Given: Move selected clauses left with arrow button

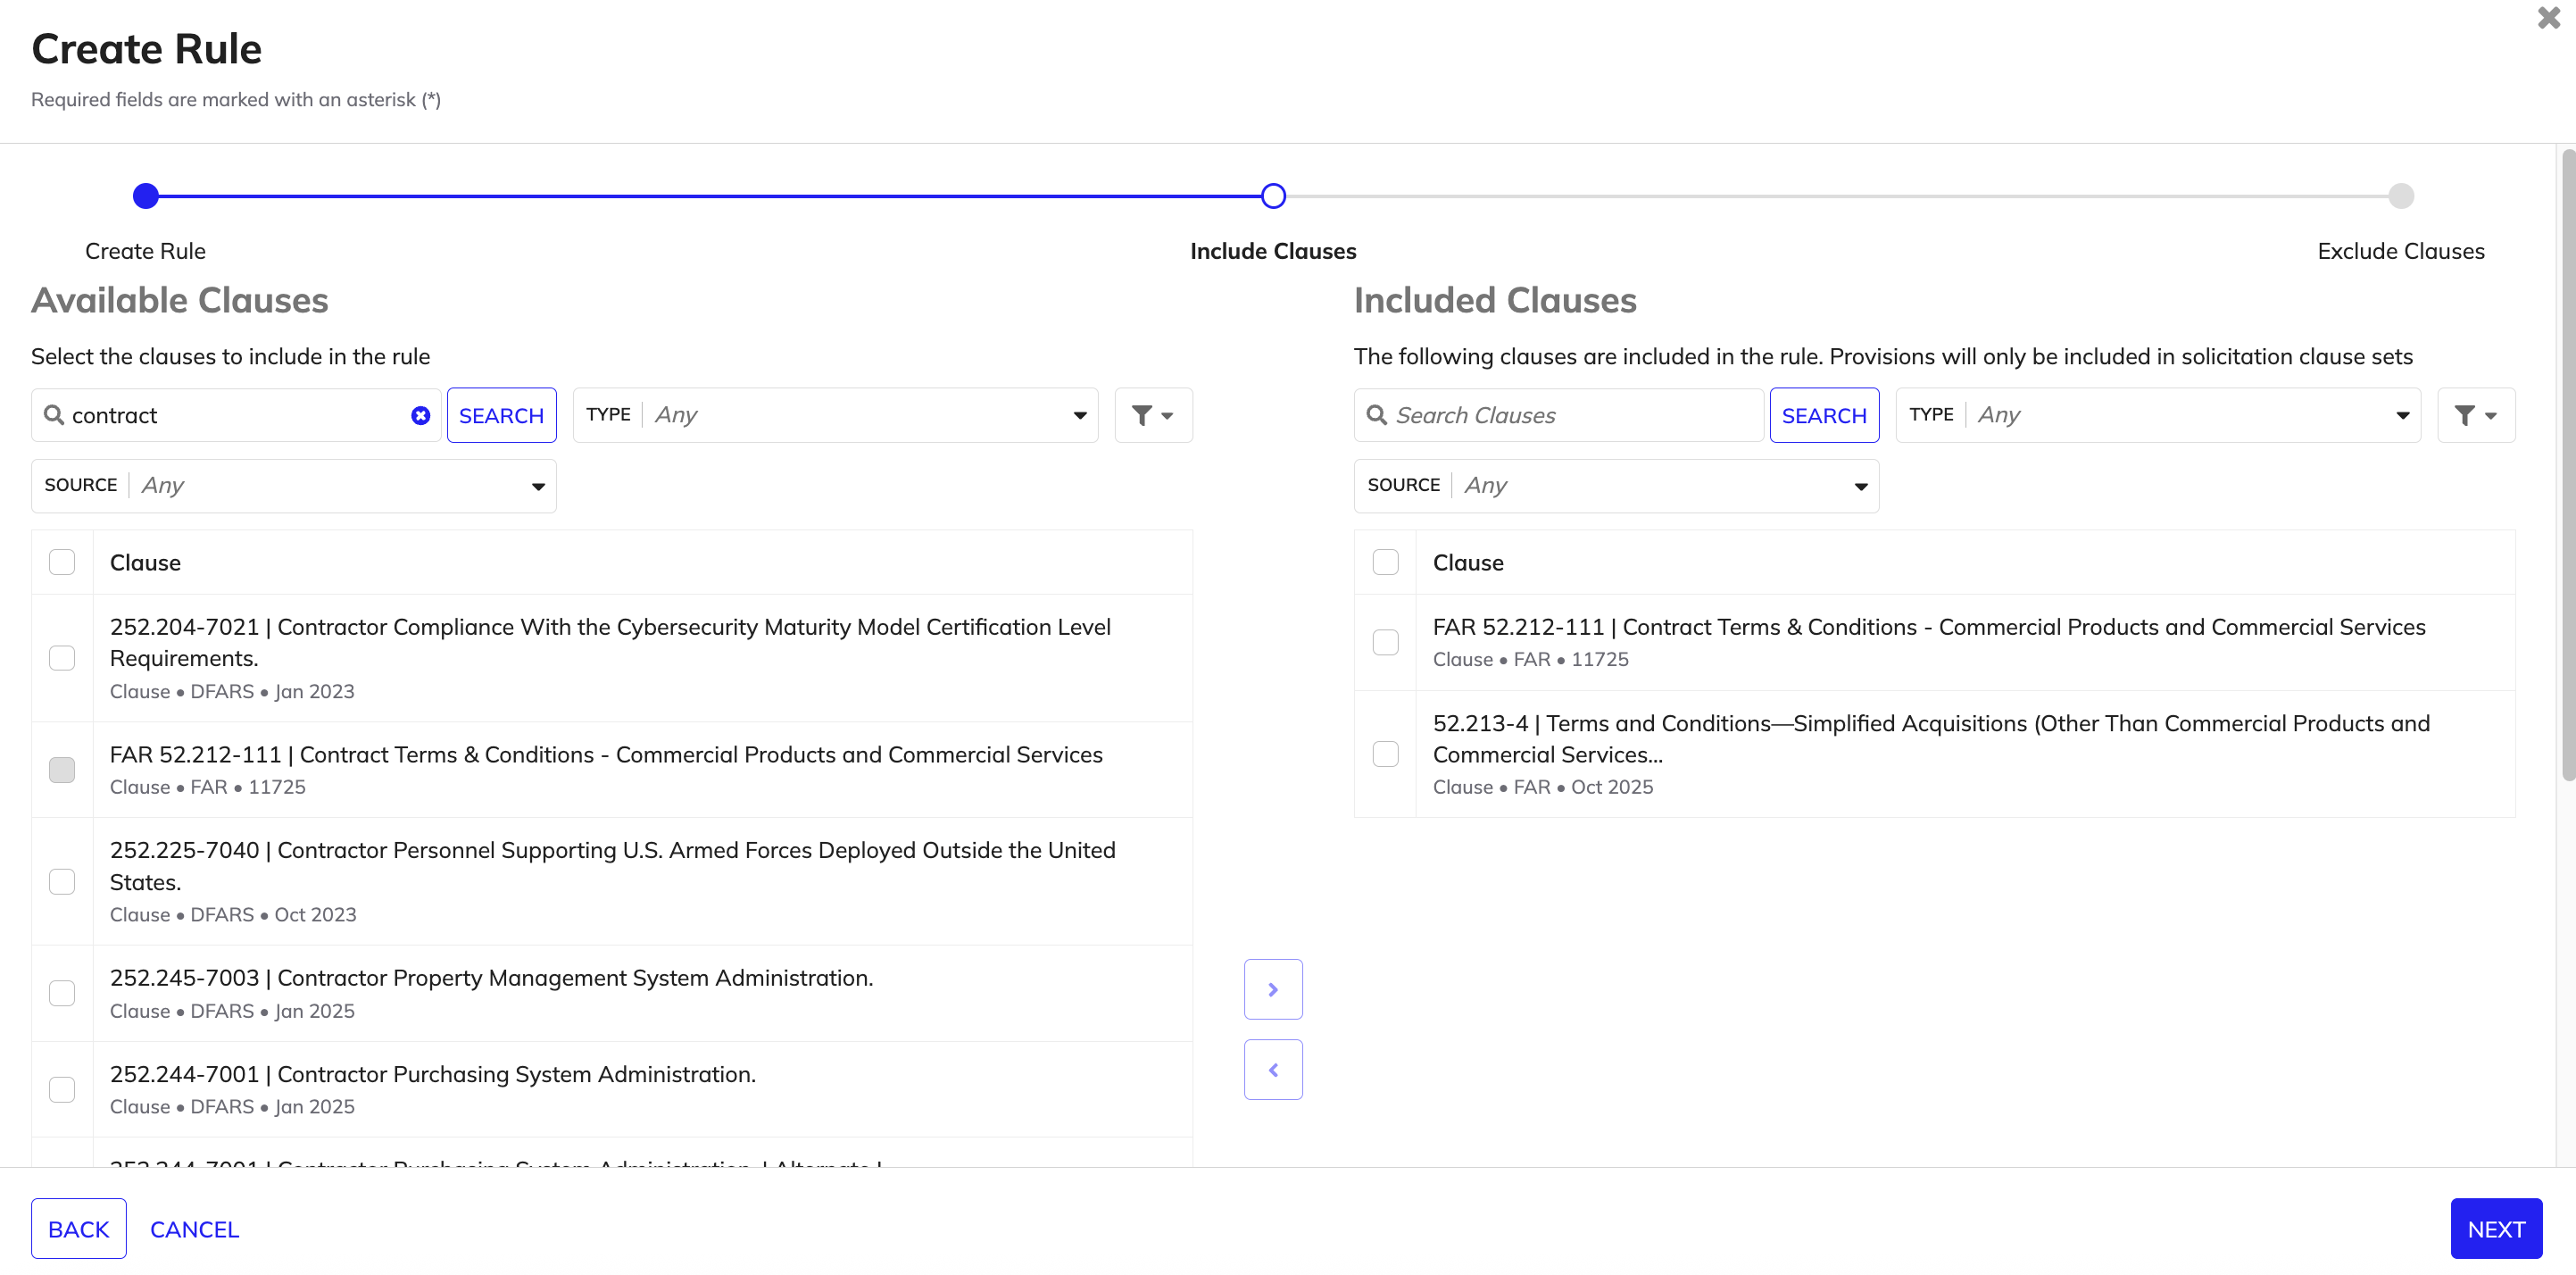Looking at the screenshot, I should pos(1273,1070).
